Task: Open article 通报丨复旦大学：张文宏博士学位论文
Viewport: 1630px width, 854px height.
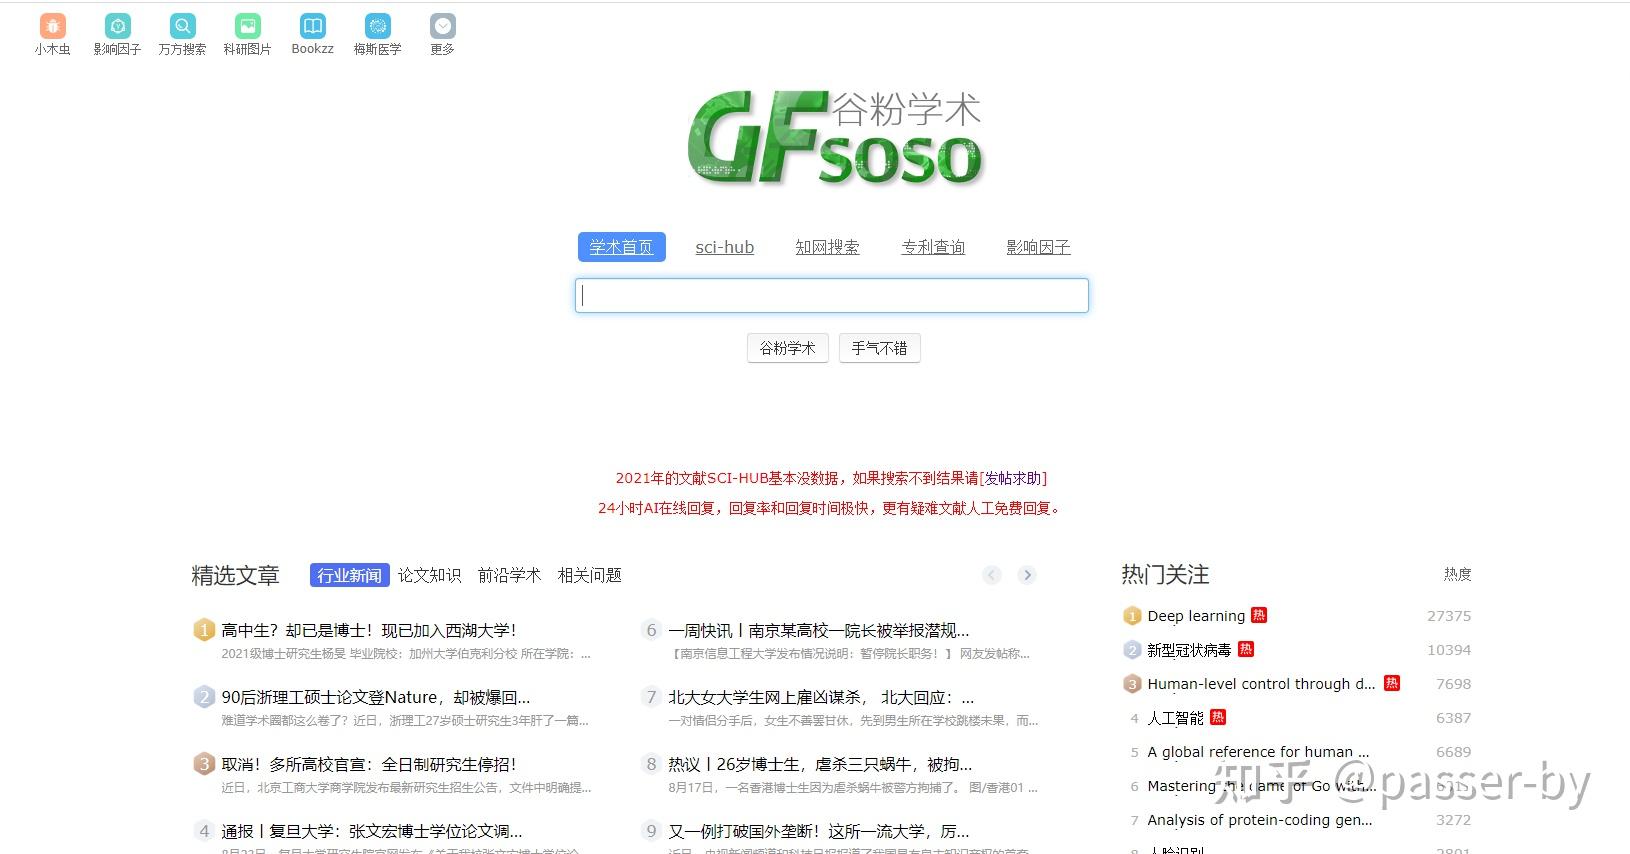Action: point(372,831)
